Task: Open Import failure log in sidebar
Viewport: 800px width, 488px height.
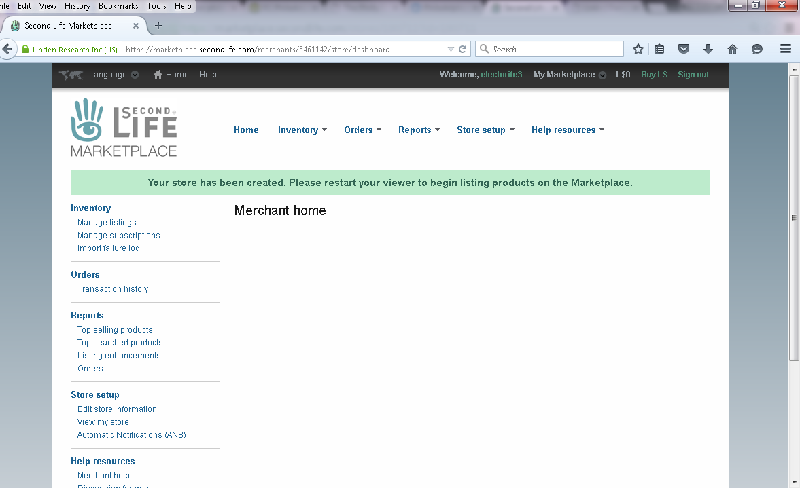Action: point(108,248)
